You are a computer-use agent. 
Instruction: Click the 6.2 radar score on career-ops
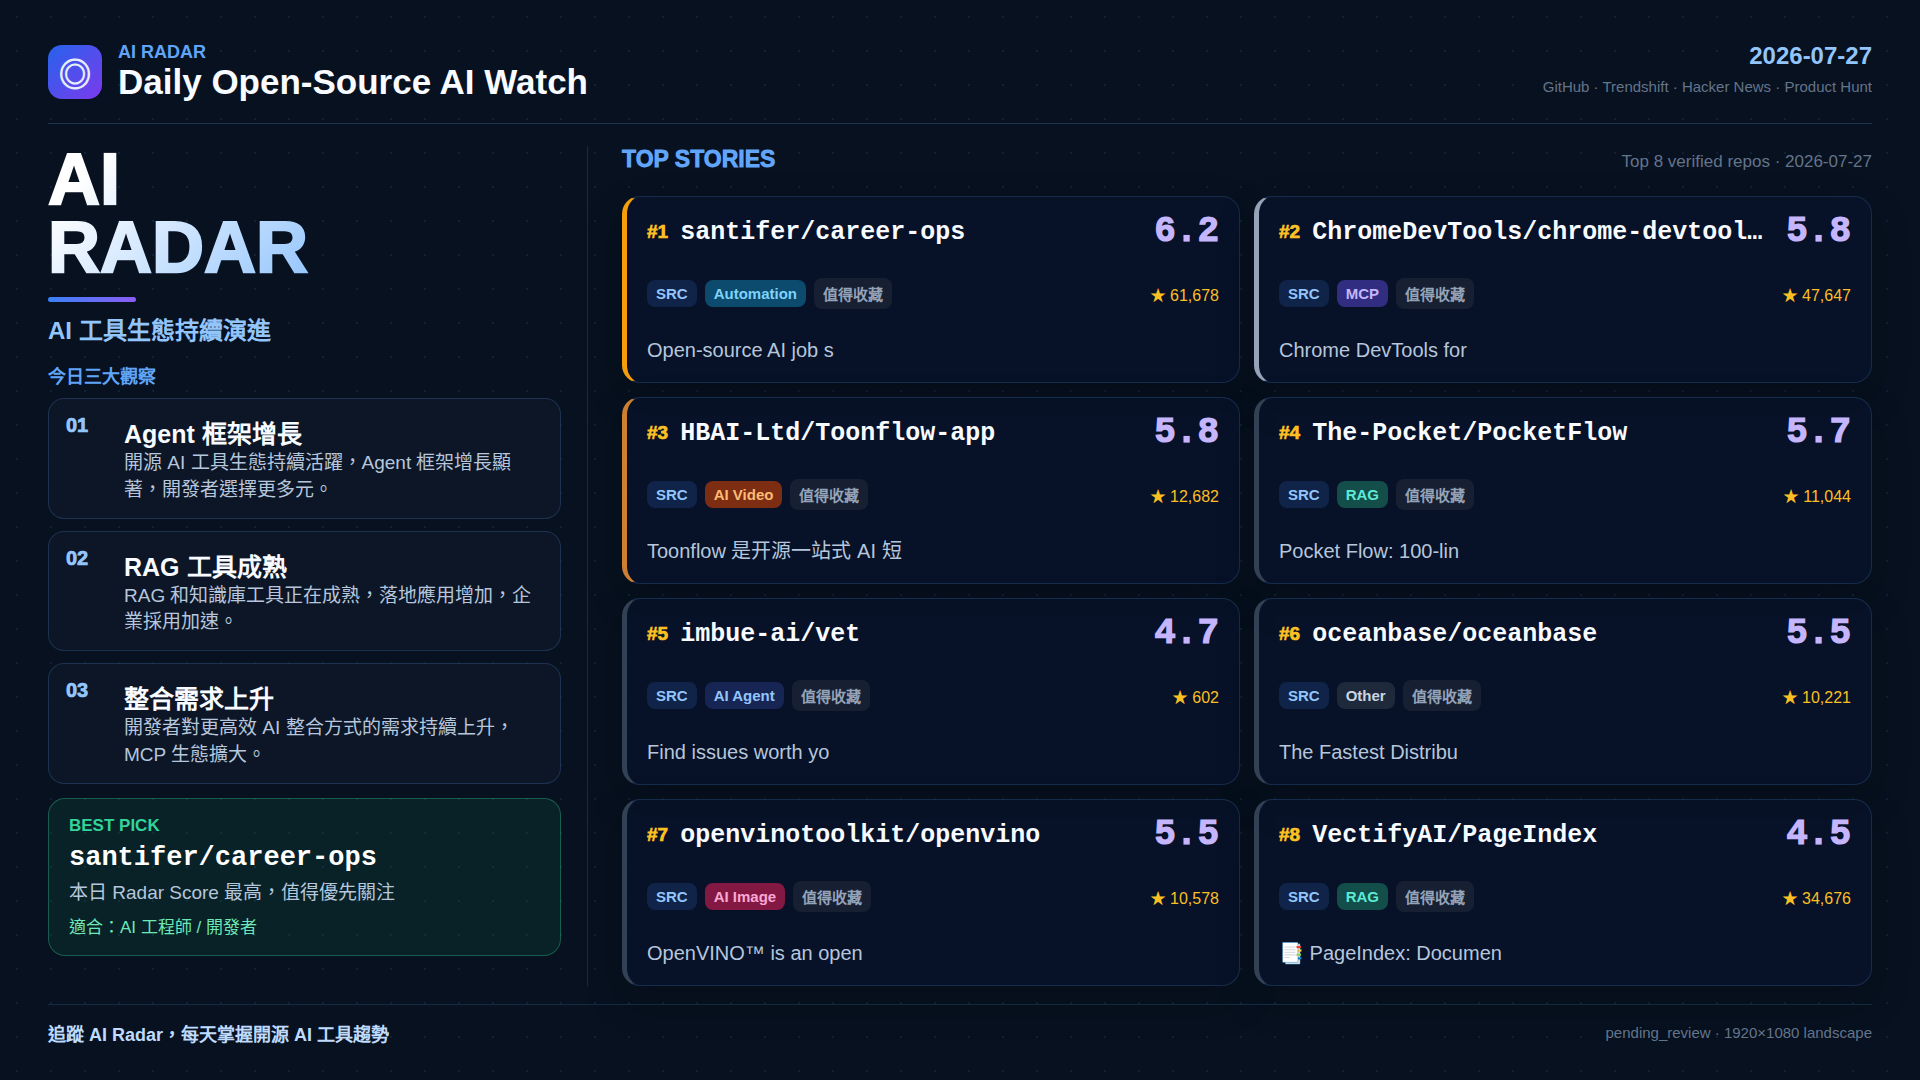1187,230
